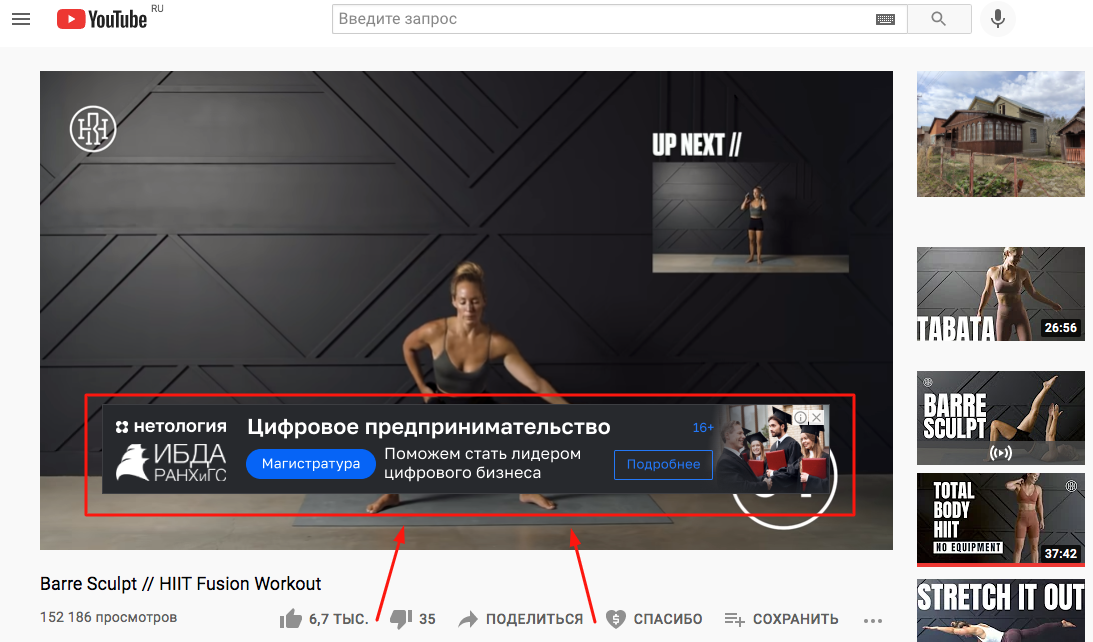Open the three-dot more actions menu
The image size is (1093, 642).
pyautogui.click(x=873, y=620)
